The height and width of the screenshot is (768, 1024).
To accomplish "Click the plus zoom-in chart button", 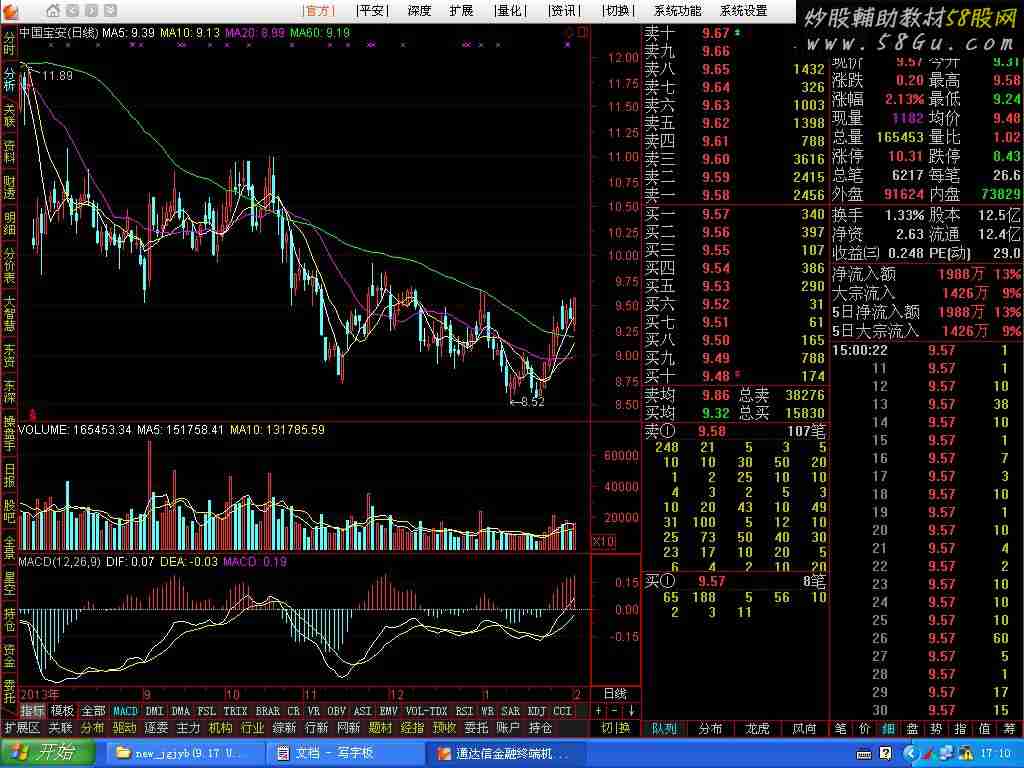I will tap(599, 711).
